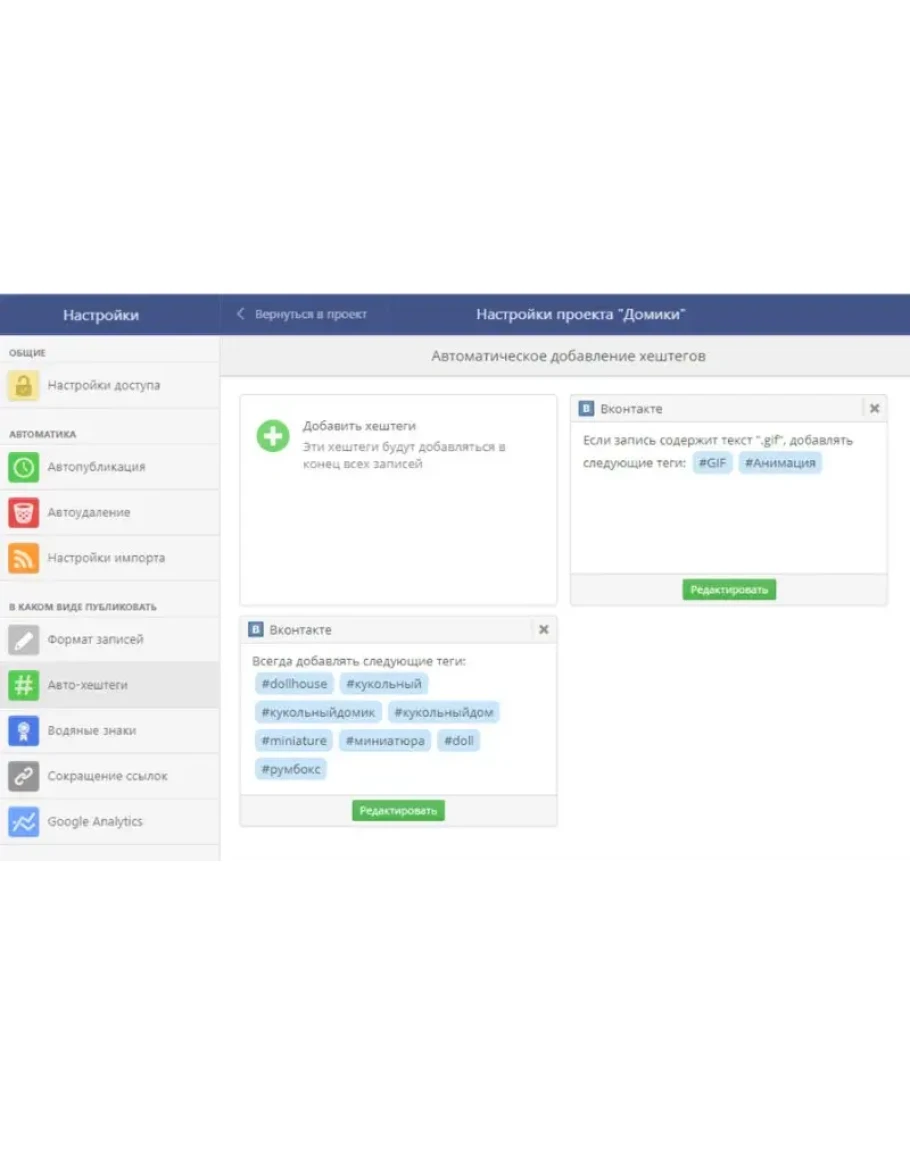Select 'Сокращение ссылок' menu item
910x1155 pixels.
coord(108,776)
